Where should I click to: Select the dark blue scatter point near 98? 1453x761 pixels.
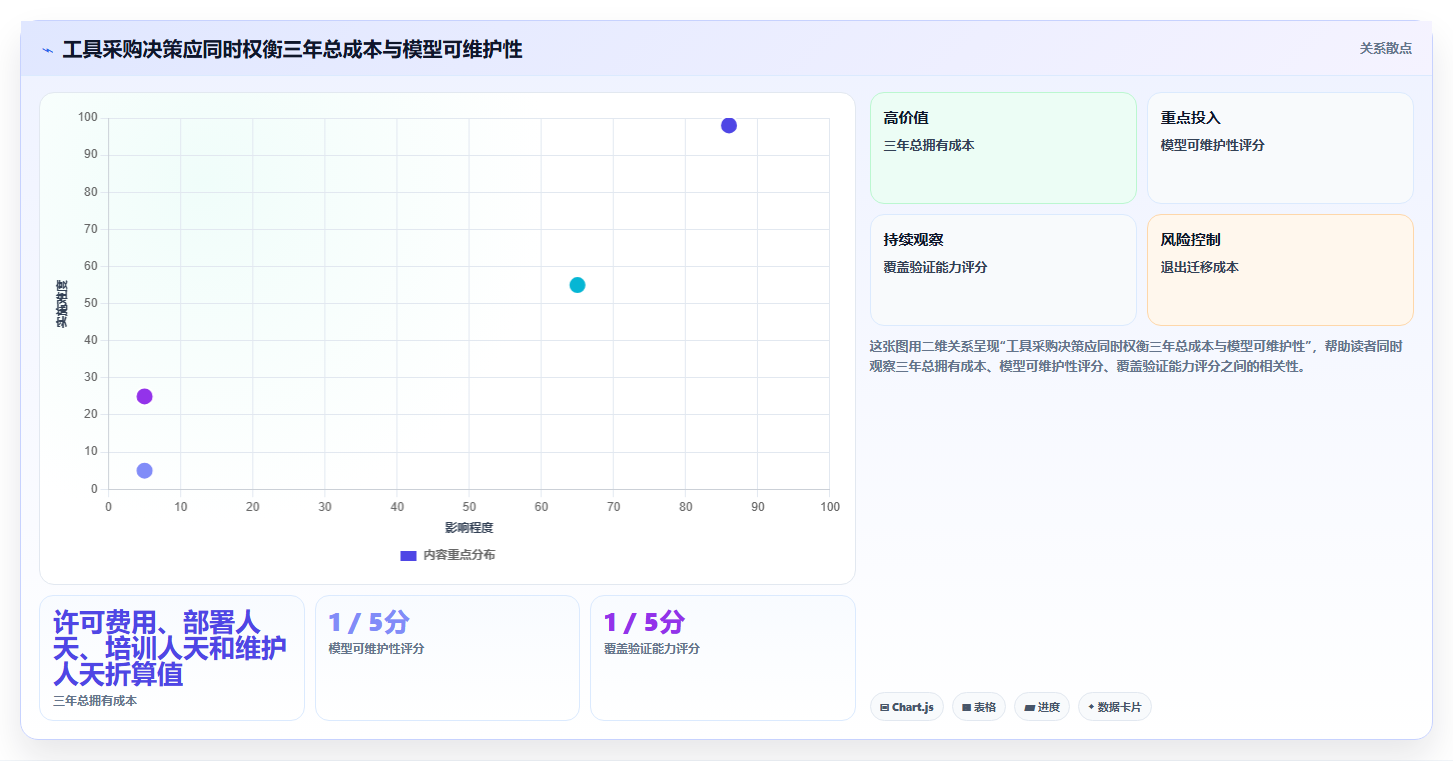(x=729, y=125)
